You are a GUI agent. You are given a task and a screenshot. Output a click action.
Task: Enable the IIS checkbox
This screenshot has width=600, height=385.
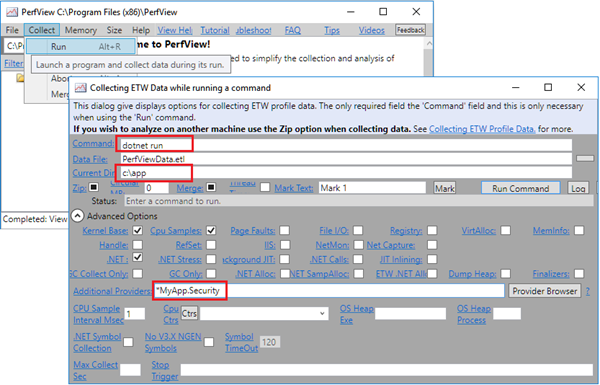click(285, 245)
